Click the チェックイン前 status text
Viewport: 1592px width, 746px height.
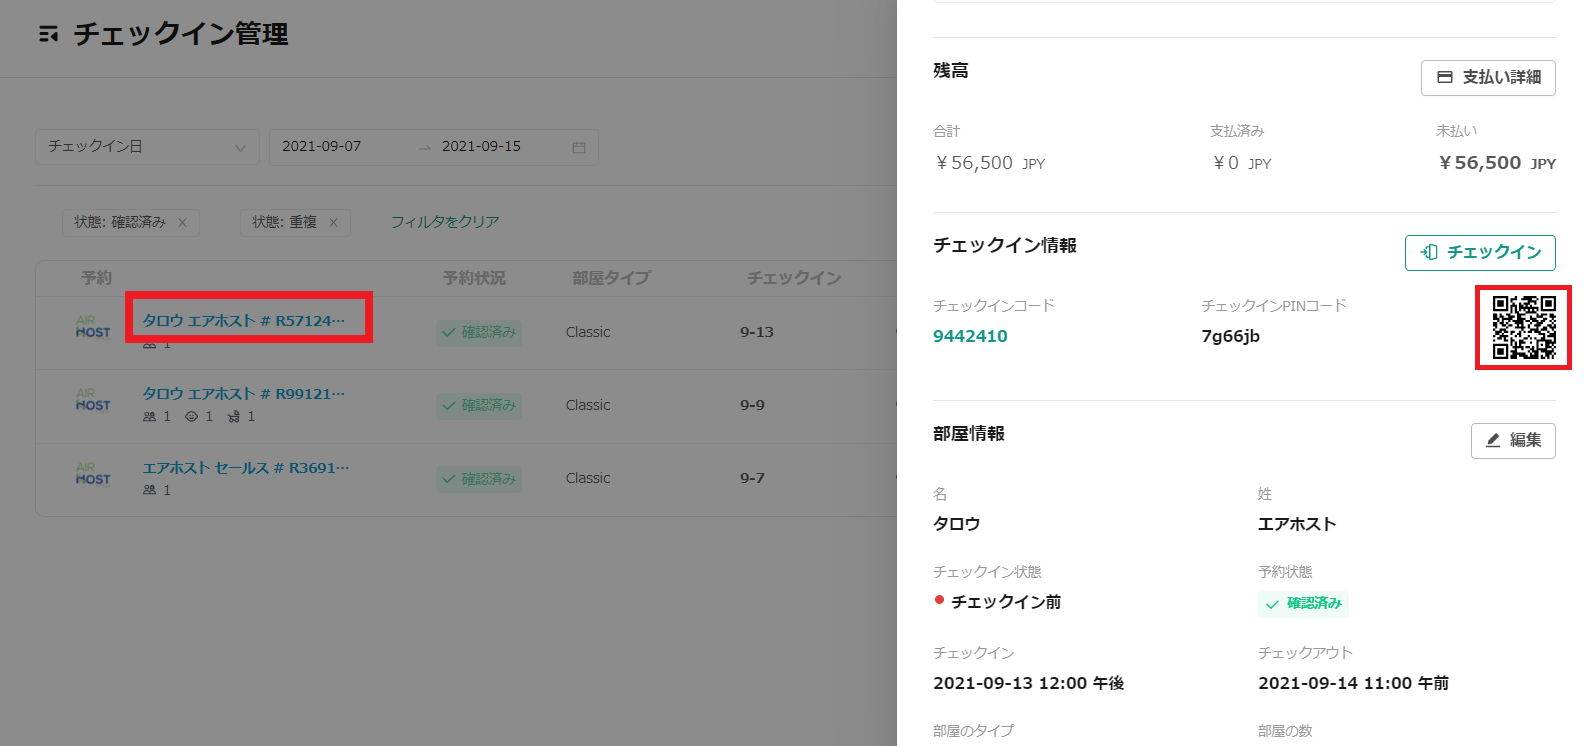pyautogui.click(x=1006, y=602)
